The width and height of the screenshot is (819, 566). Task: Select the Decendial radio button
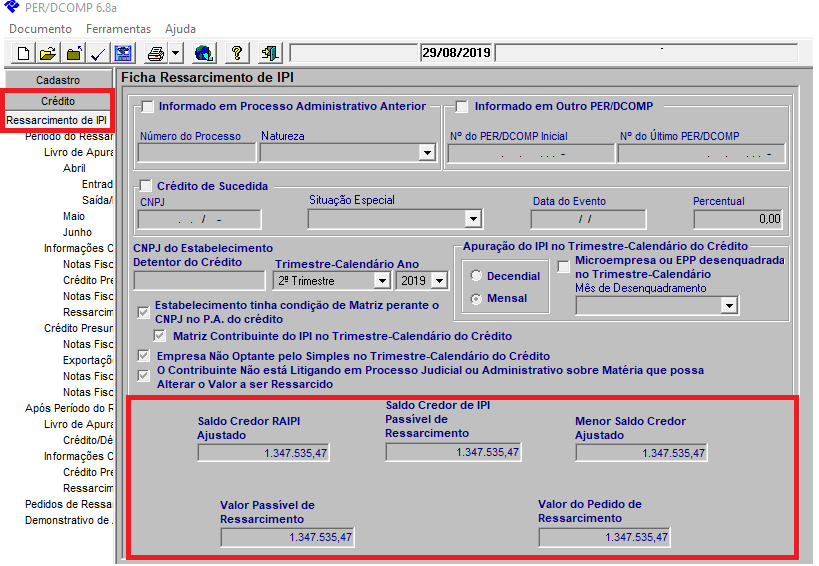pos(476,276)
